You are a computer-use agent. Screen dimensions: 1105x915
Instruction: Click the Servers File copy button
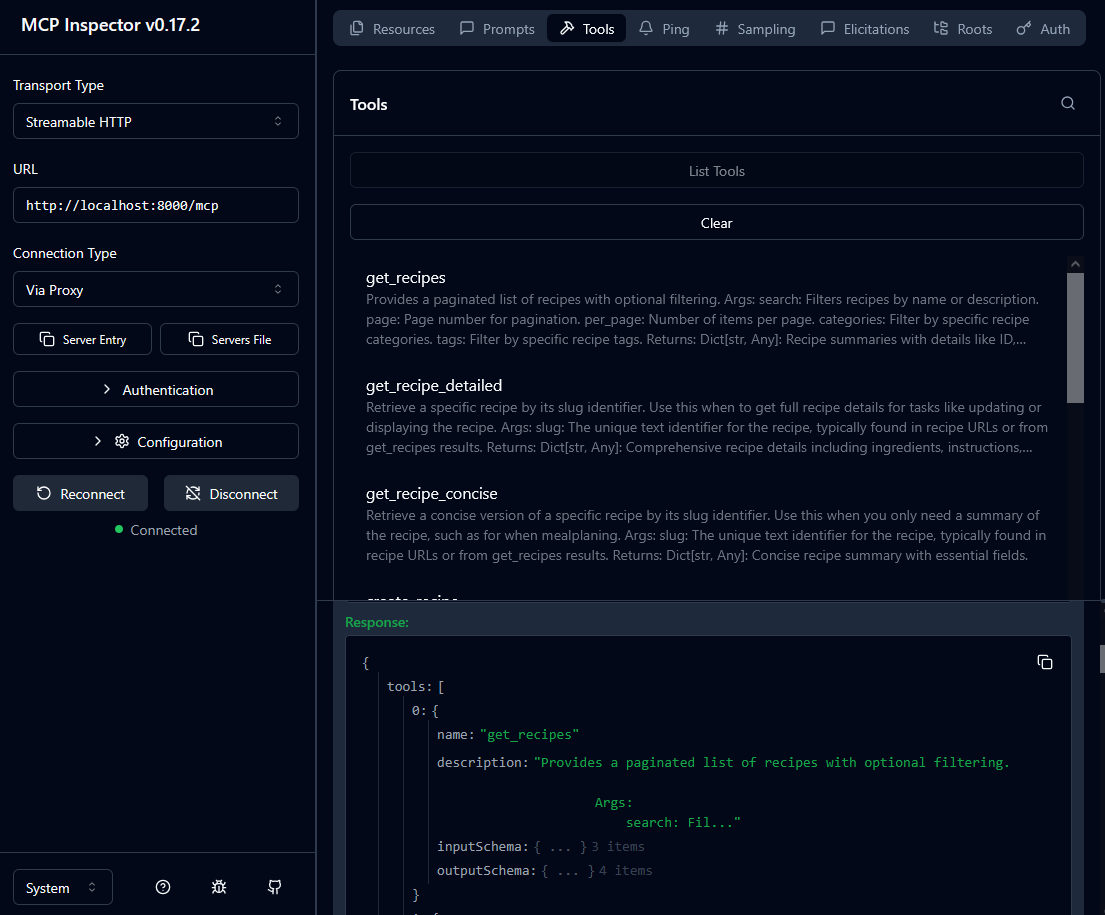[x=229, y=339]
